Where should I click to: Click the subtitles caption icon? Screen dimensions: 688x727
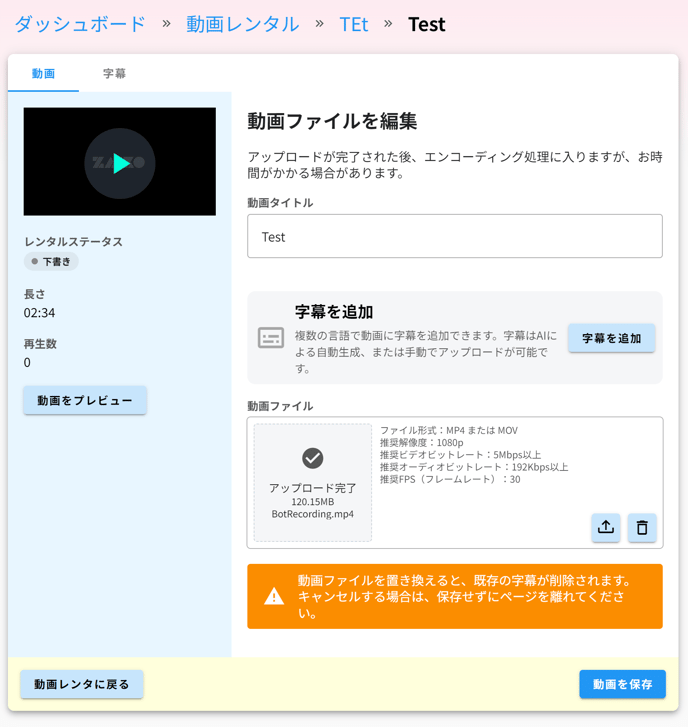point(271,338)
